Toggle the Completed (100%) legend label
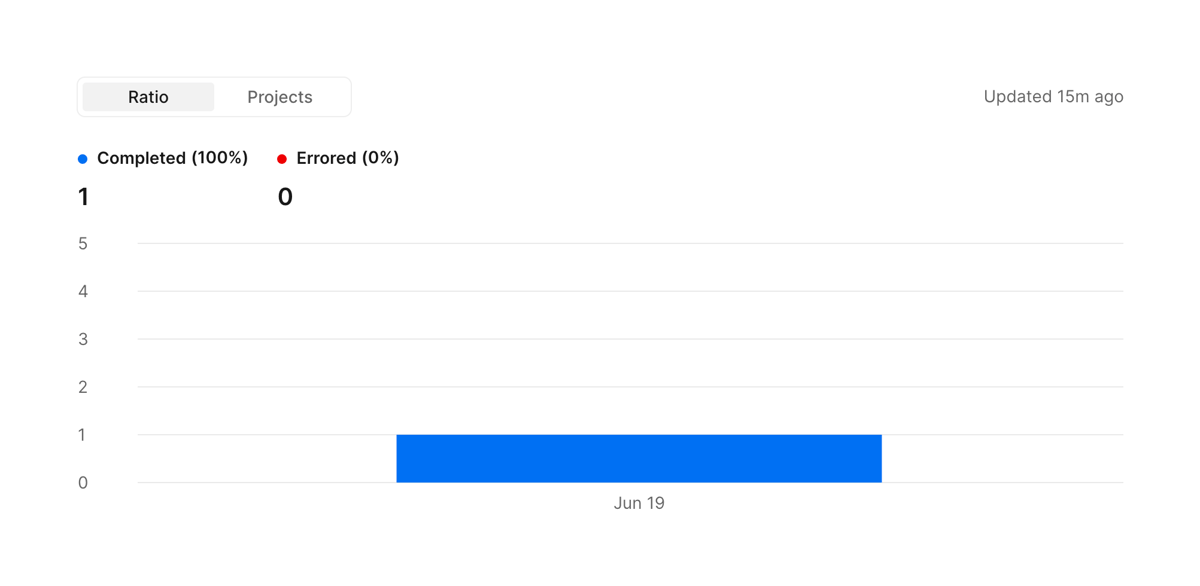This screenshot has height=586, width=1200. point(172,158)
